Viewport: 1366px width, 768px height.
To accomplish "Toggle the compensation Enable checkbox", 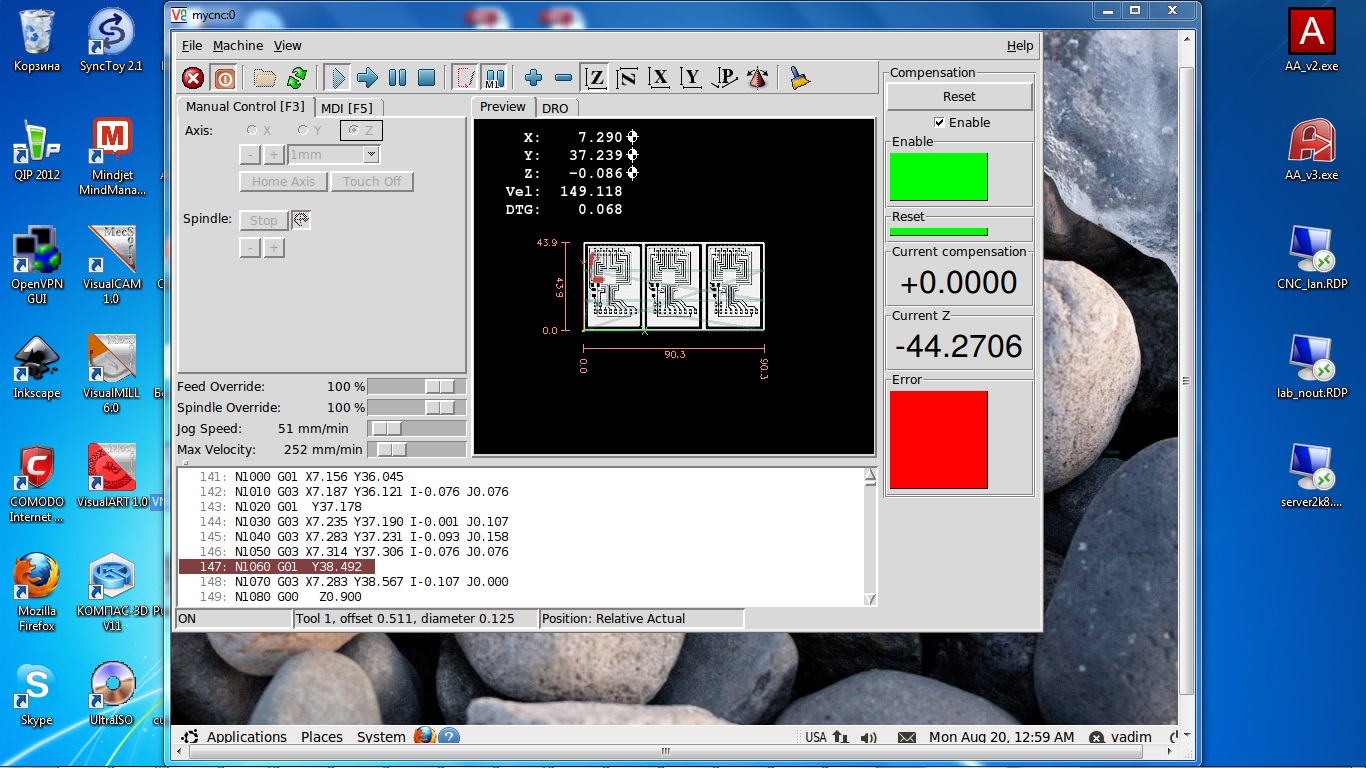I will tap(939, 123).
